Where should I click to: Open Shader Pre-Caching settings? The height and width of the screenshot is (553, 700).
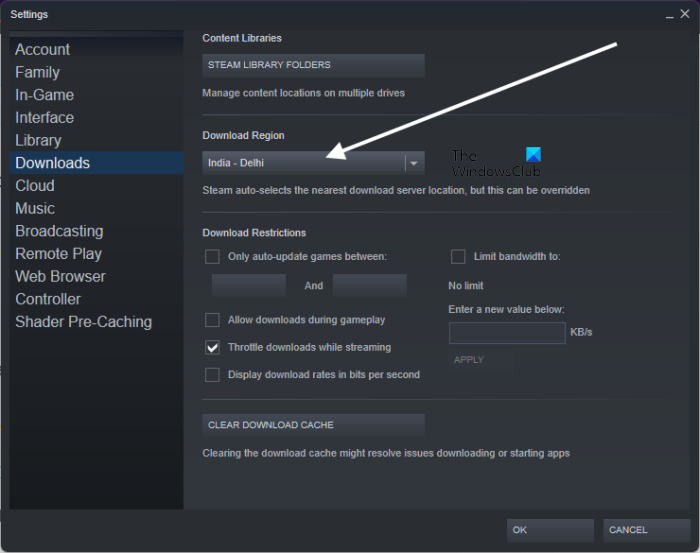coord(83,322)
